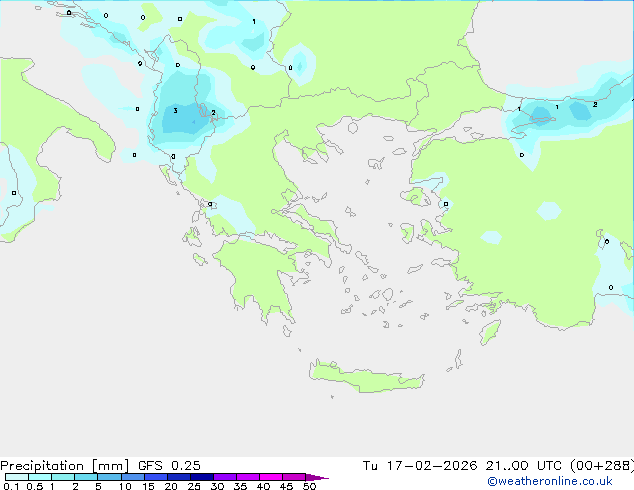
Task: Click the legend label '35'
Action: [x=240, y=486]
